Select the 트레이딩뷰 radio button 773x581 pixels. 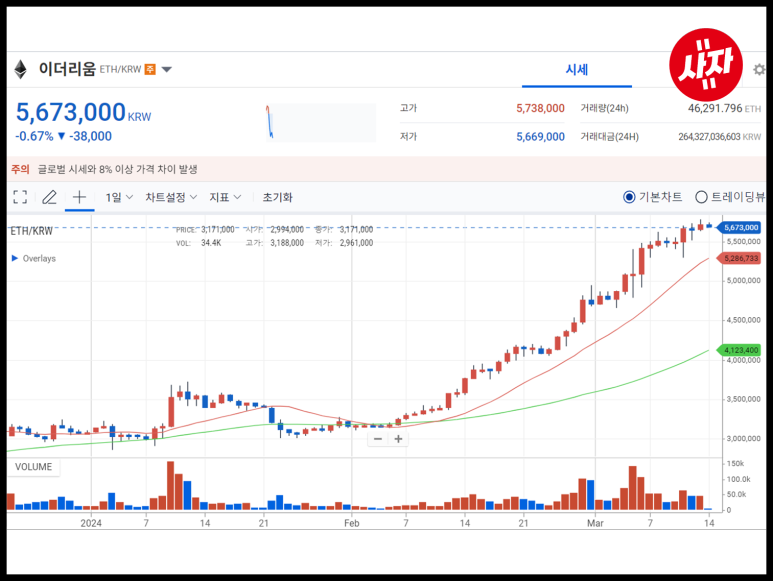pyautogui.click(x=701, y=197)
